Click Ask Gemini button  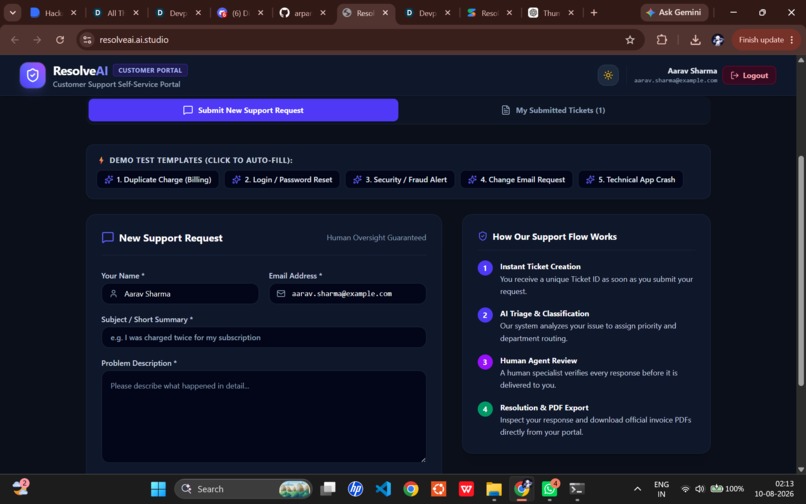[674, 12]
